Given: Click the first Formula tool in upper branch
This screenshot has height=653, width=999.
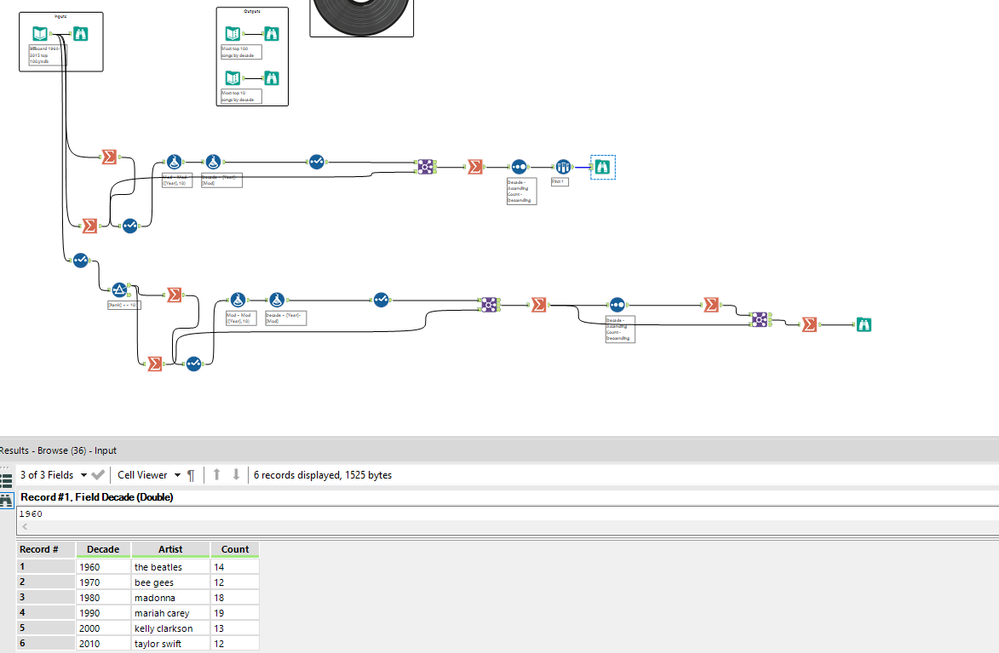Looking at the screenshot, I should pos(174,162).
